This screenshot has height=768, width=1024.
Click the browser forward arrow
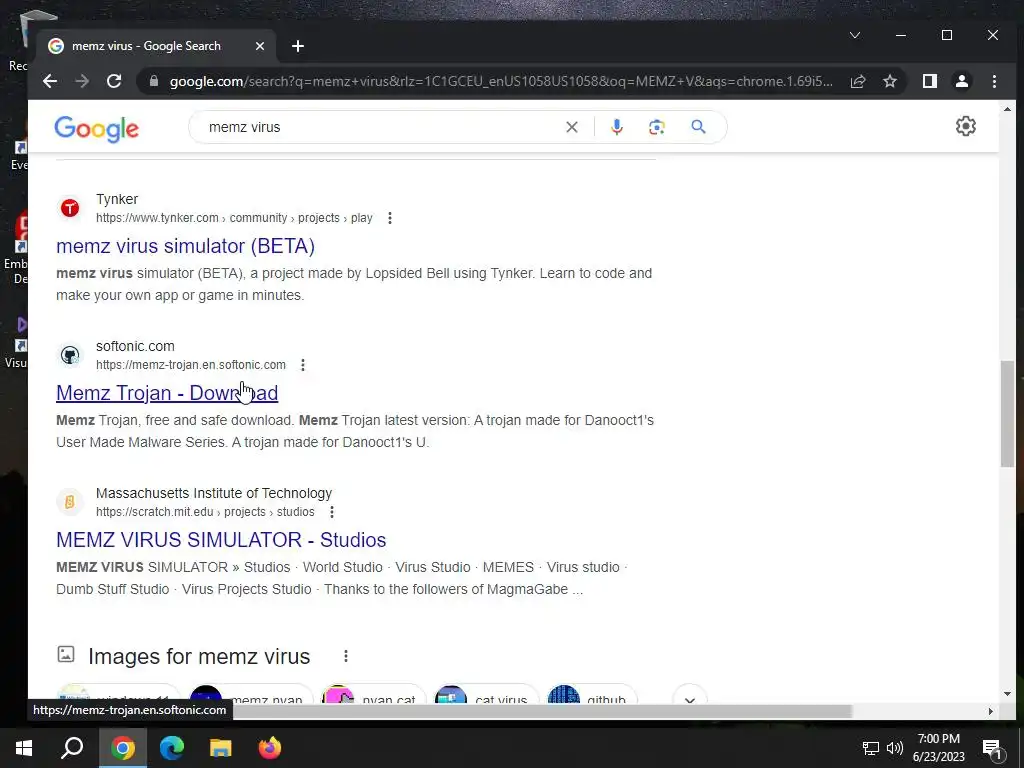coord(82,81)
